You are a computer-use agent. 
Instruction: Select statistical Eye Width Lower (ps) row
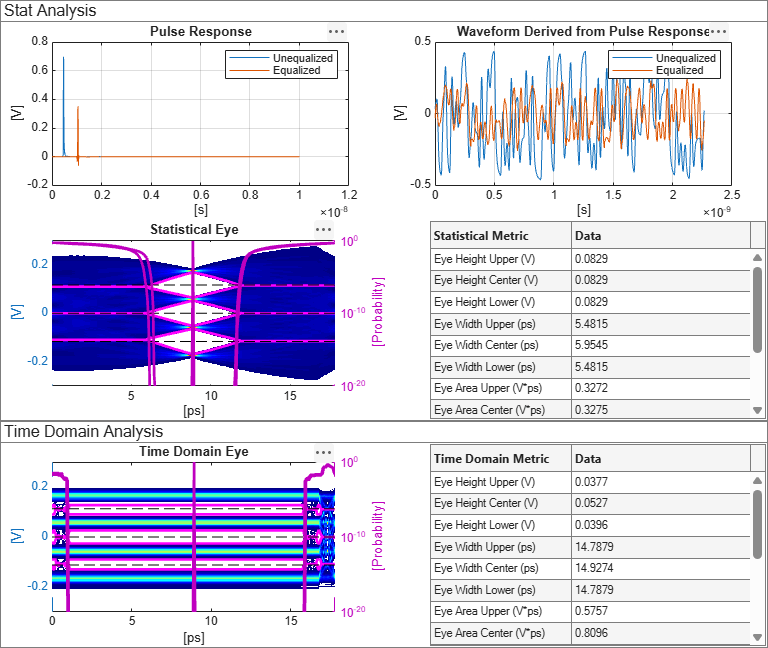590,367
